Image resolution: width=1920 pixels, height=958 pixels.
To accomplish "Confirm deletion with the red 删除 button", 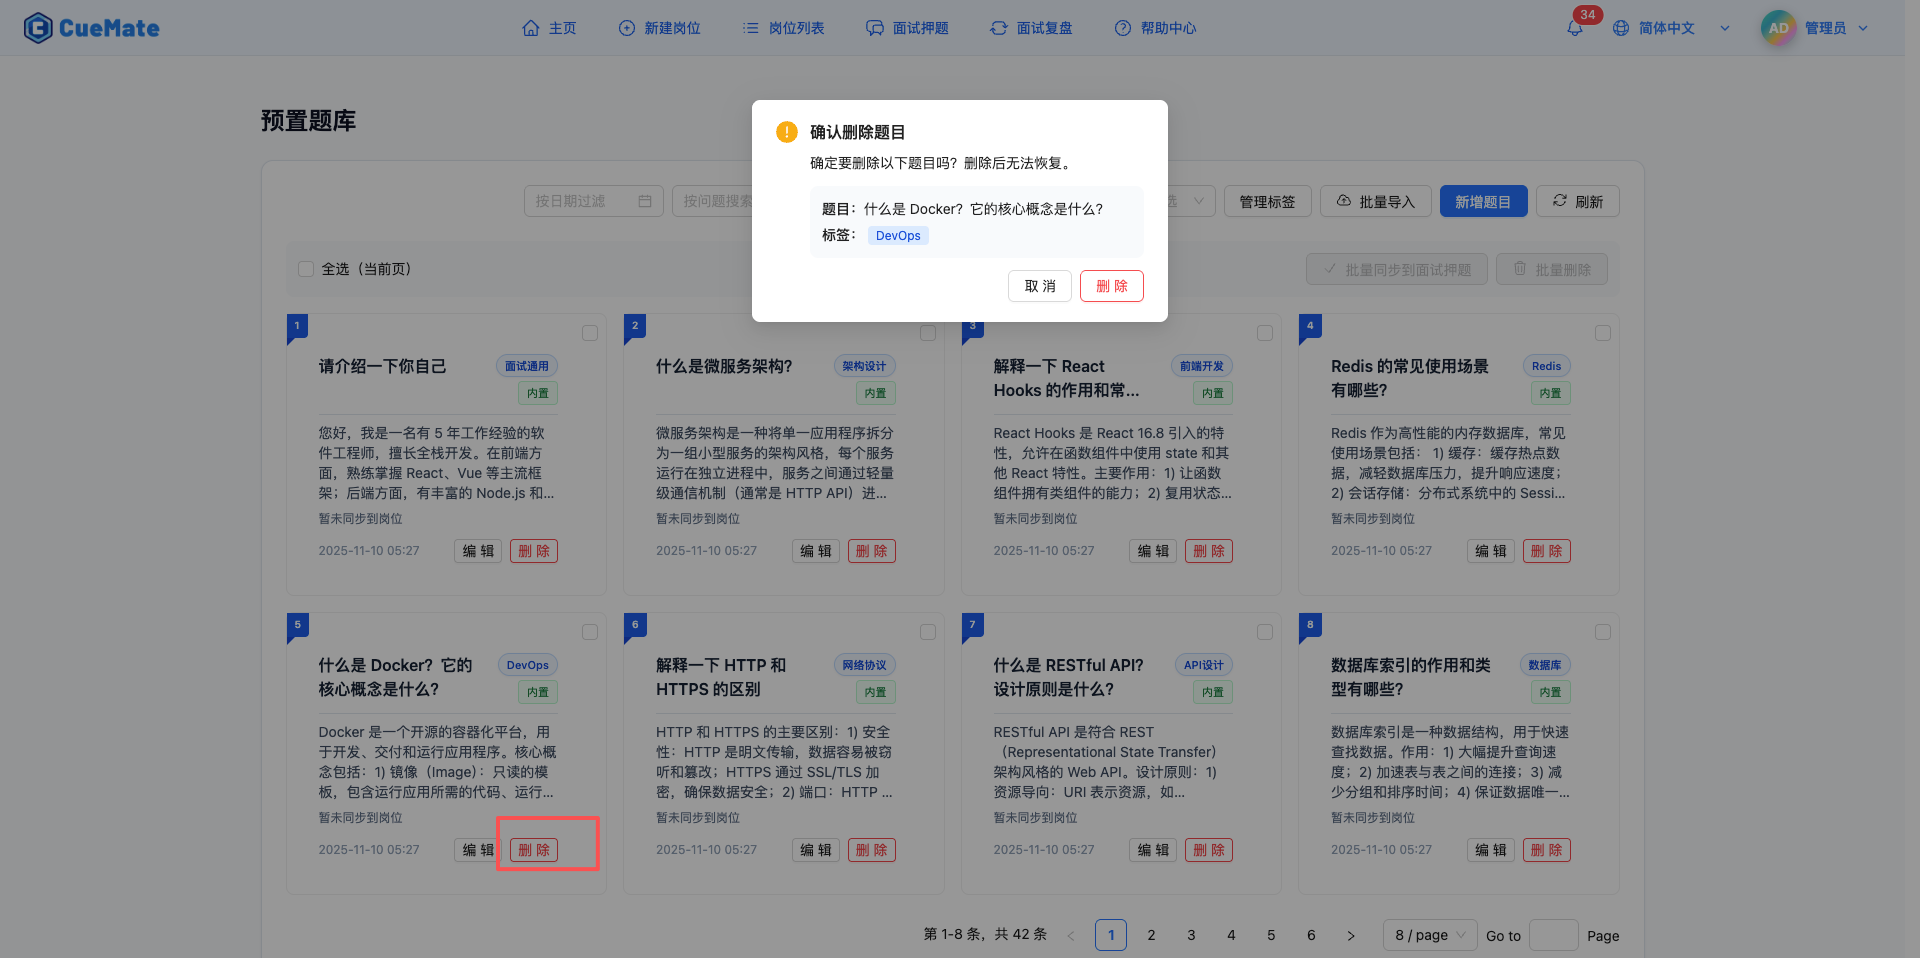I will tap(1111, 286).
